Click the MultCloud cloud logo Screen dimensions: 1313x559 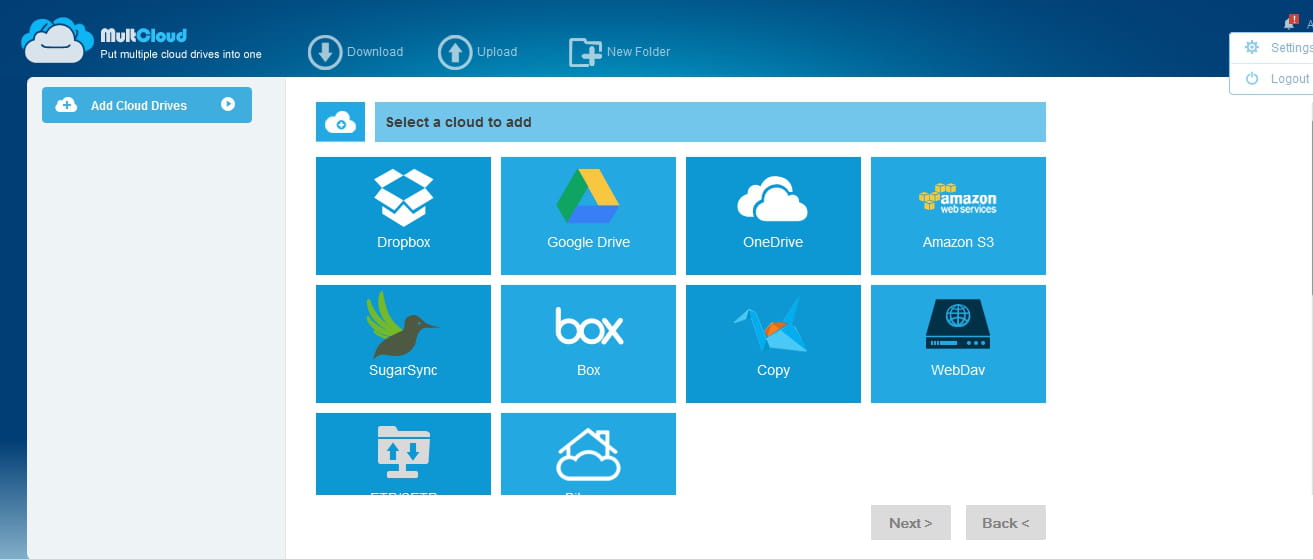(58, 40)
